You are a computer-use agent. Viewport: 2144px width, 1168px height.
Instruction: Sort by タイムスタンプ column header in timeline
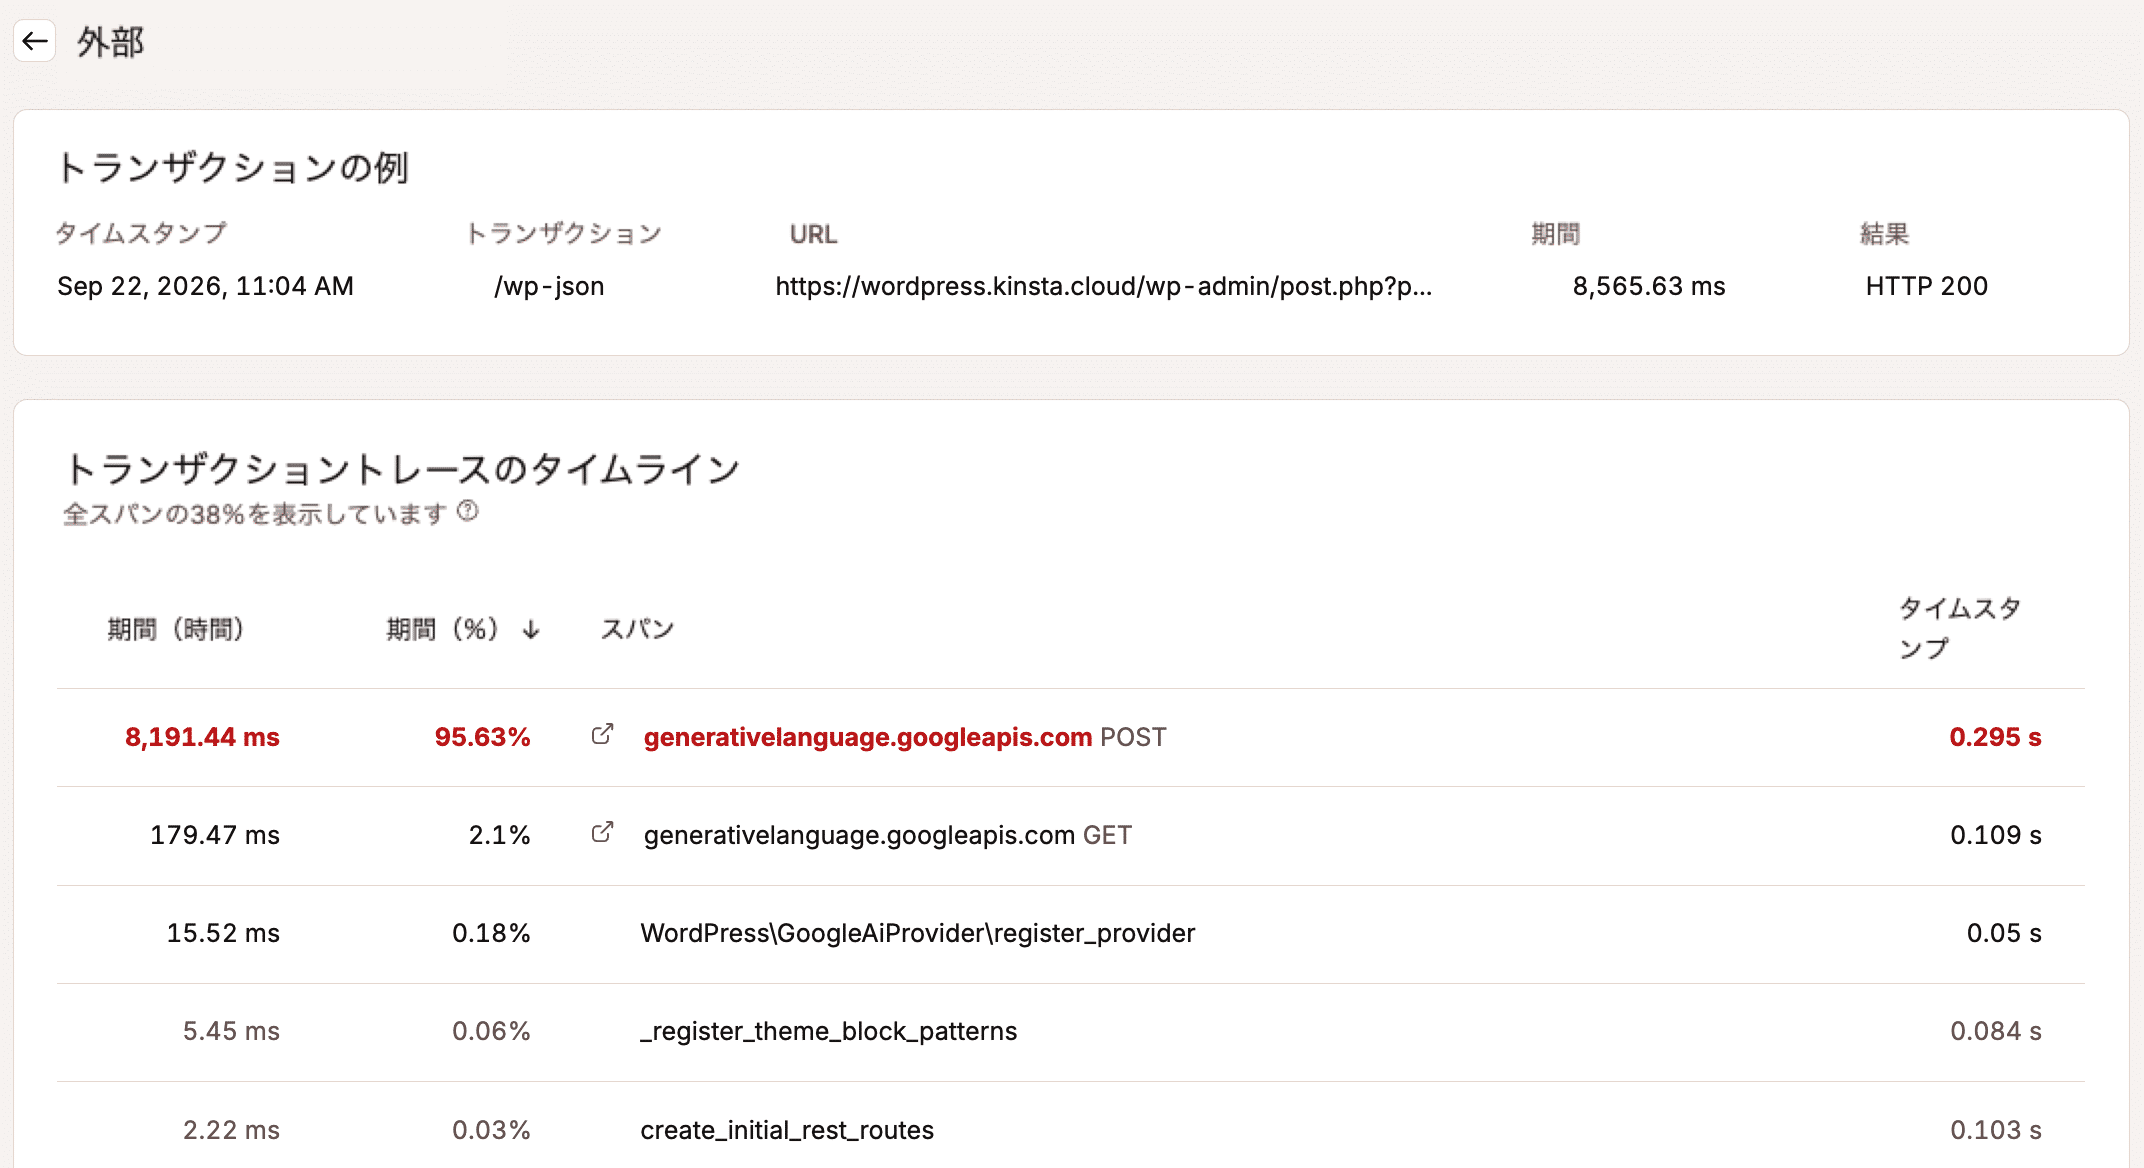pyautogui.click(x=1960, y=628)
